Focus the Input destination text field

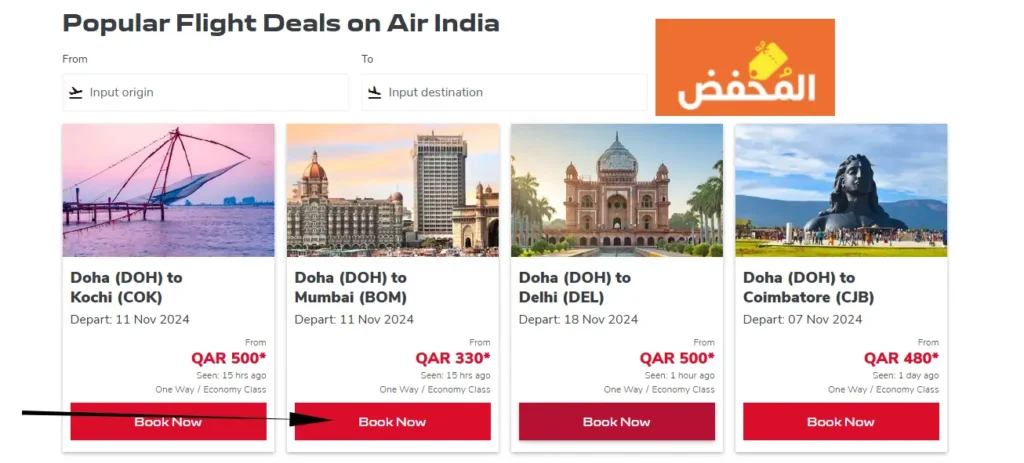pyautogui.click(x=504, y=92)
